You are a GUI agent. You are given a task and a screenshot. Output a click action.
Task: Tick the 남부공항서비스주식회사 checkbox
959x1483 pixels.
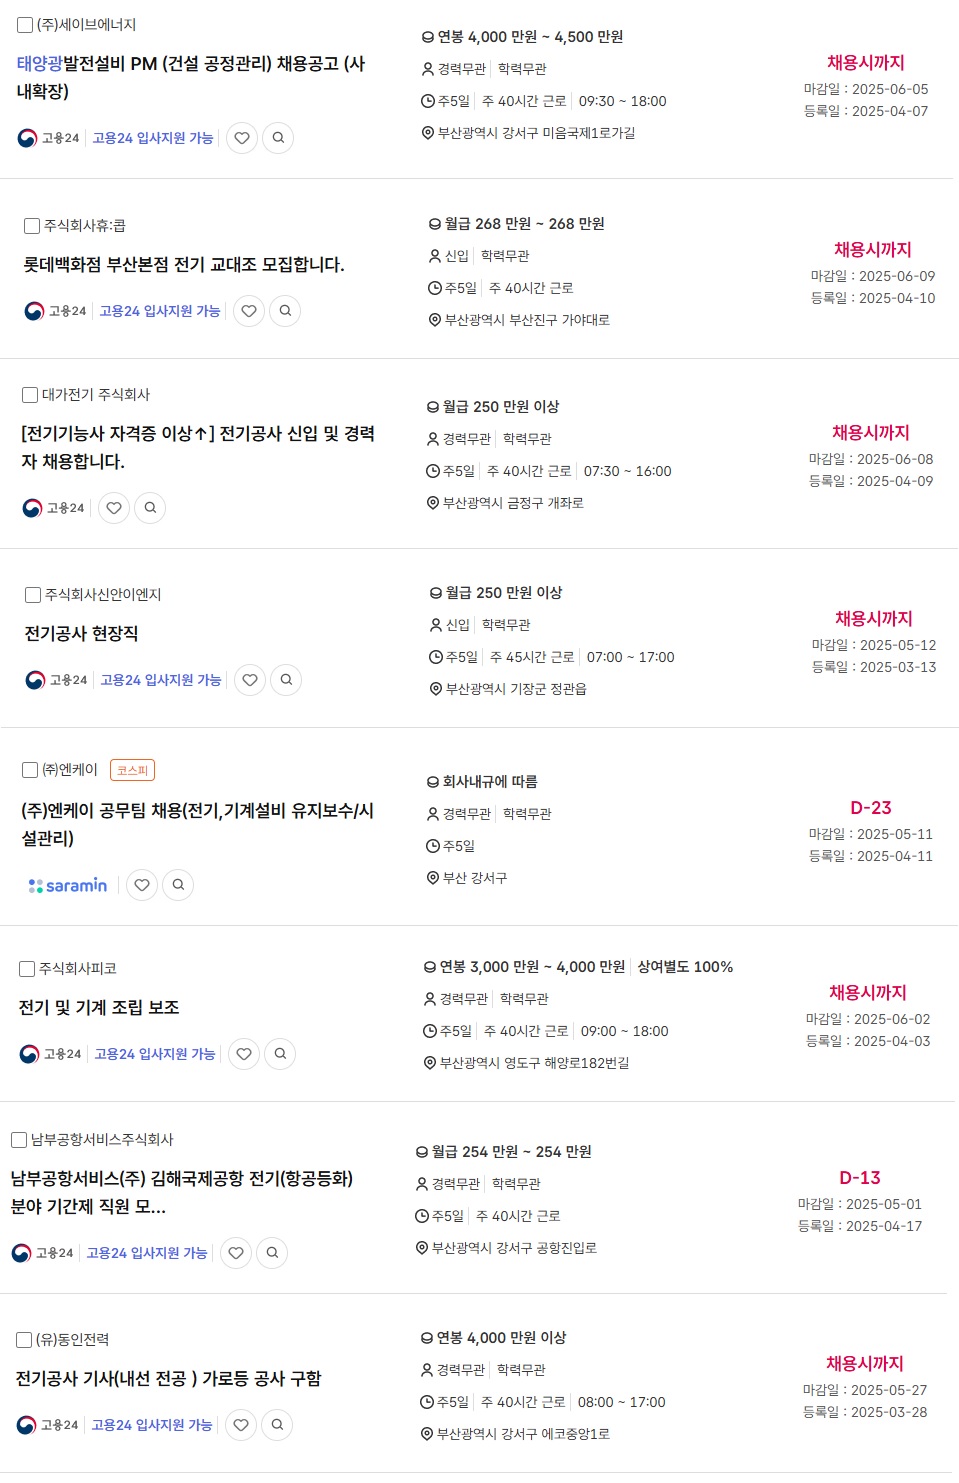coord(19,1140)
